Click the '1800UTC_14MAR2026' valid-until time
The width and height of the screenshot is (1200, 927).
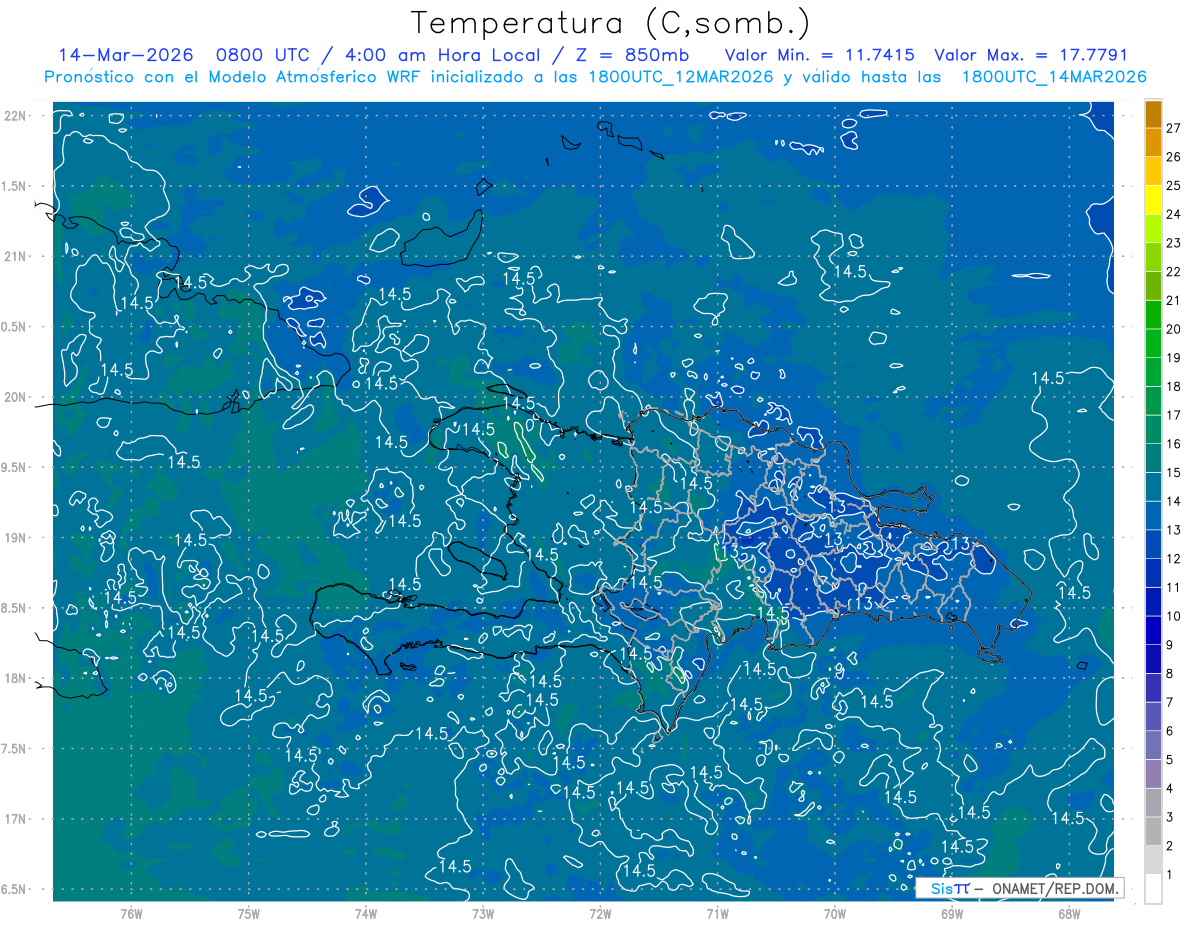(1053, 77)
